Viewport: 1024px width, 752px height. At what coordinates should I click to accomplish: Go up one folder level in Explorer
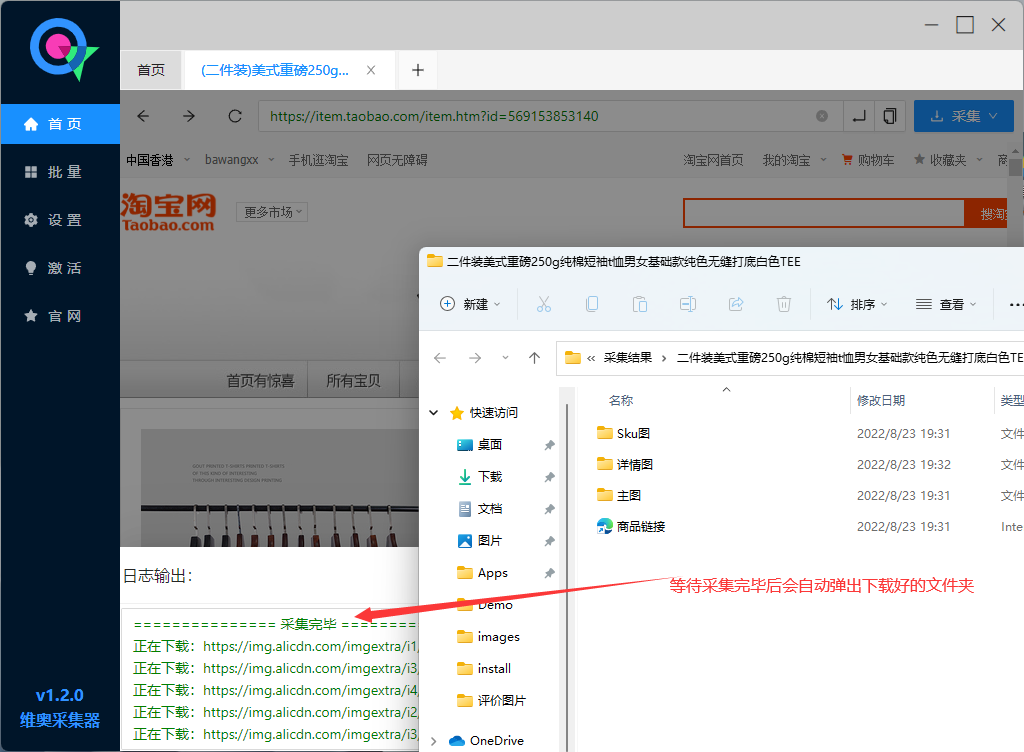coord(534,358)
